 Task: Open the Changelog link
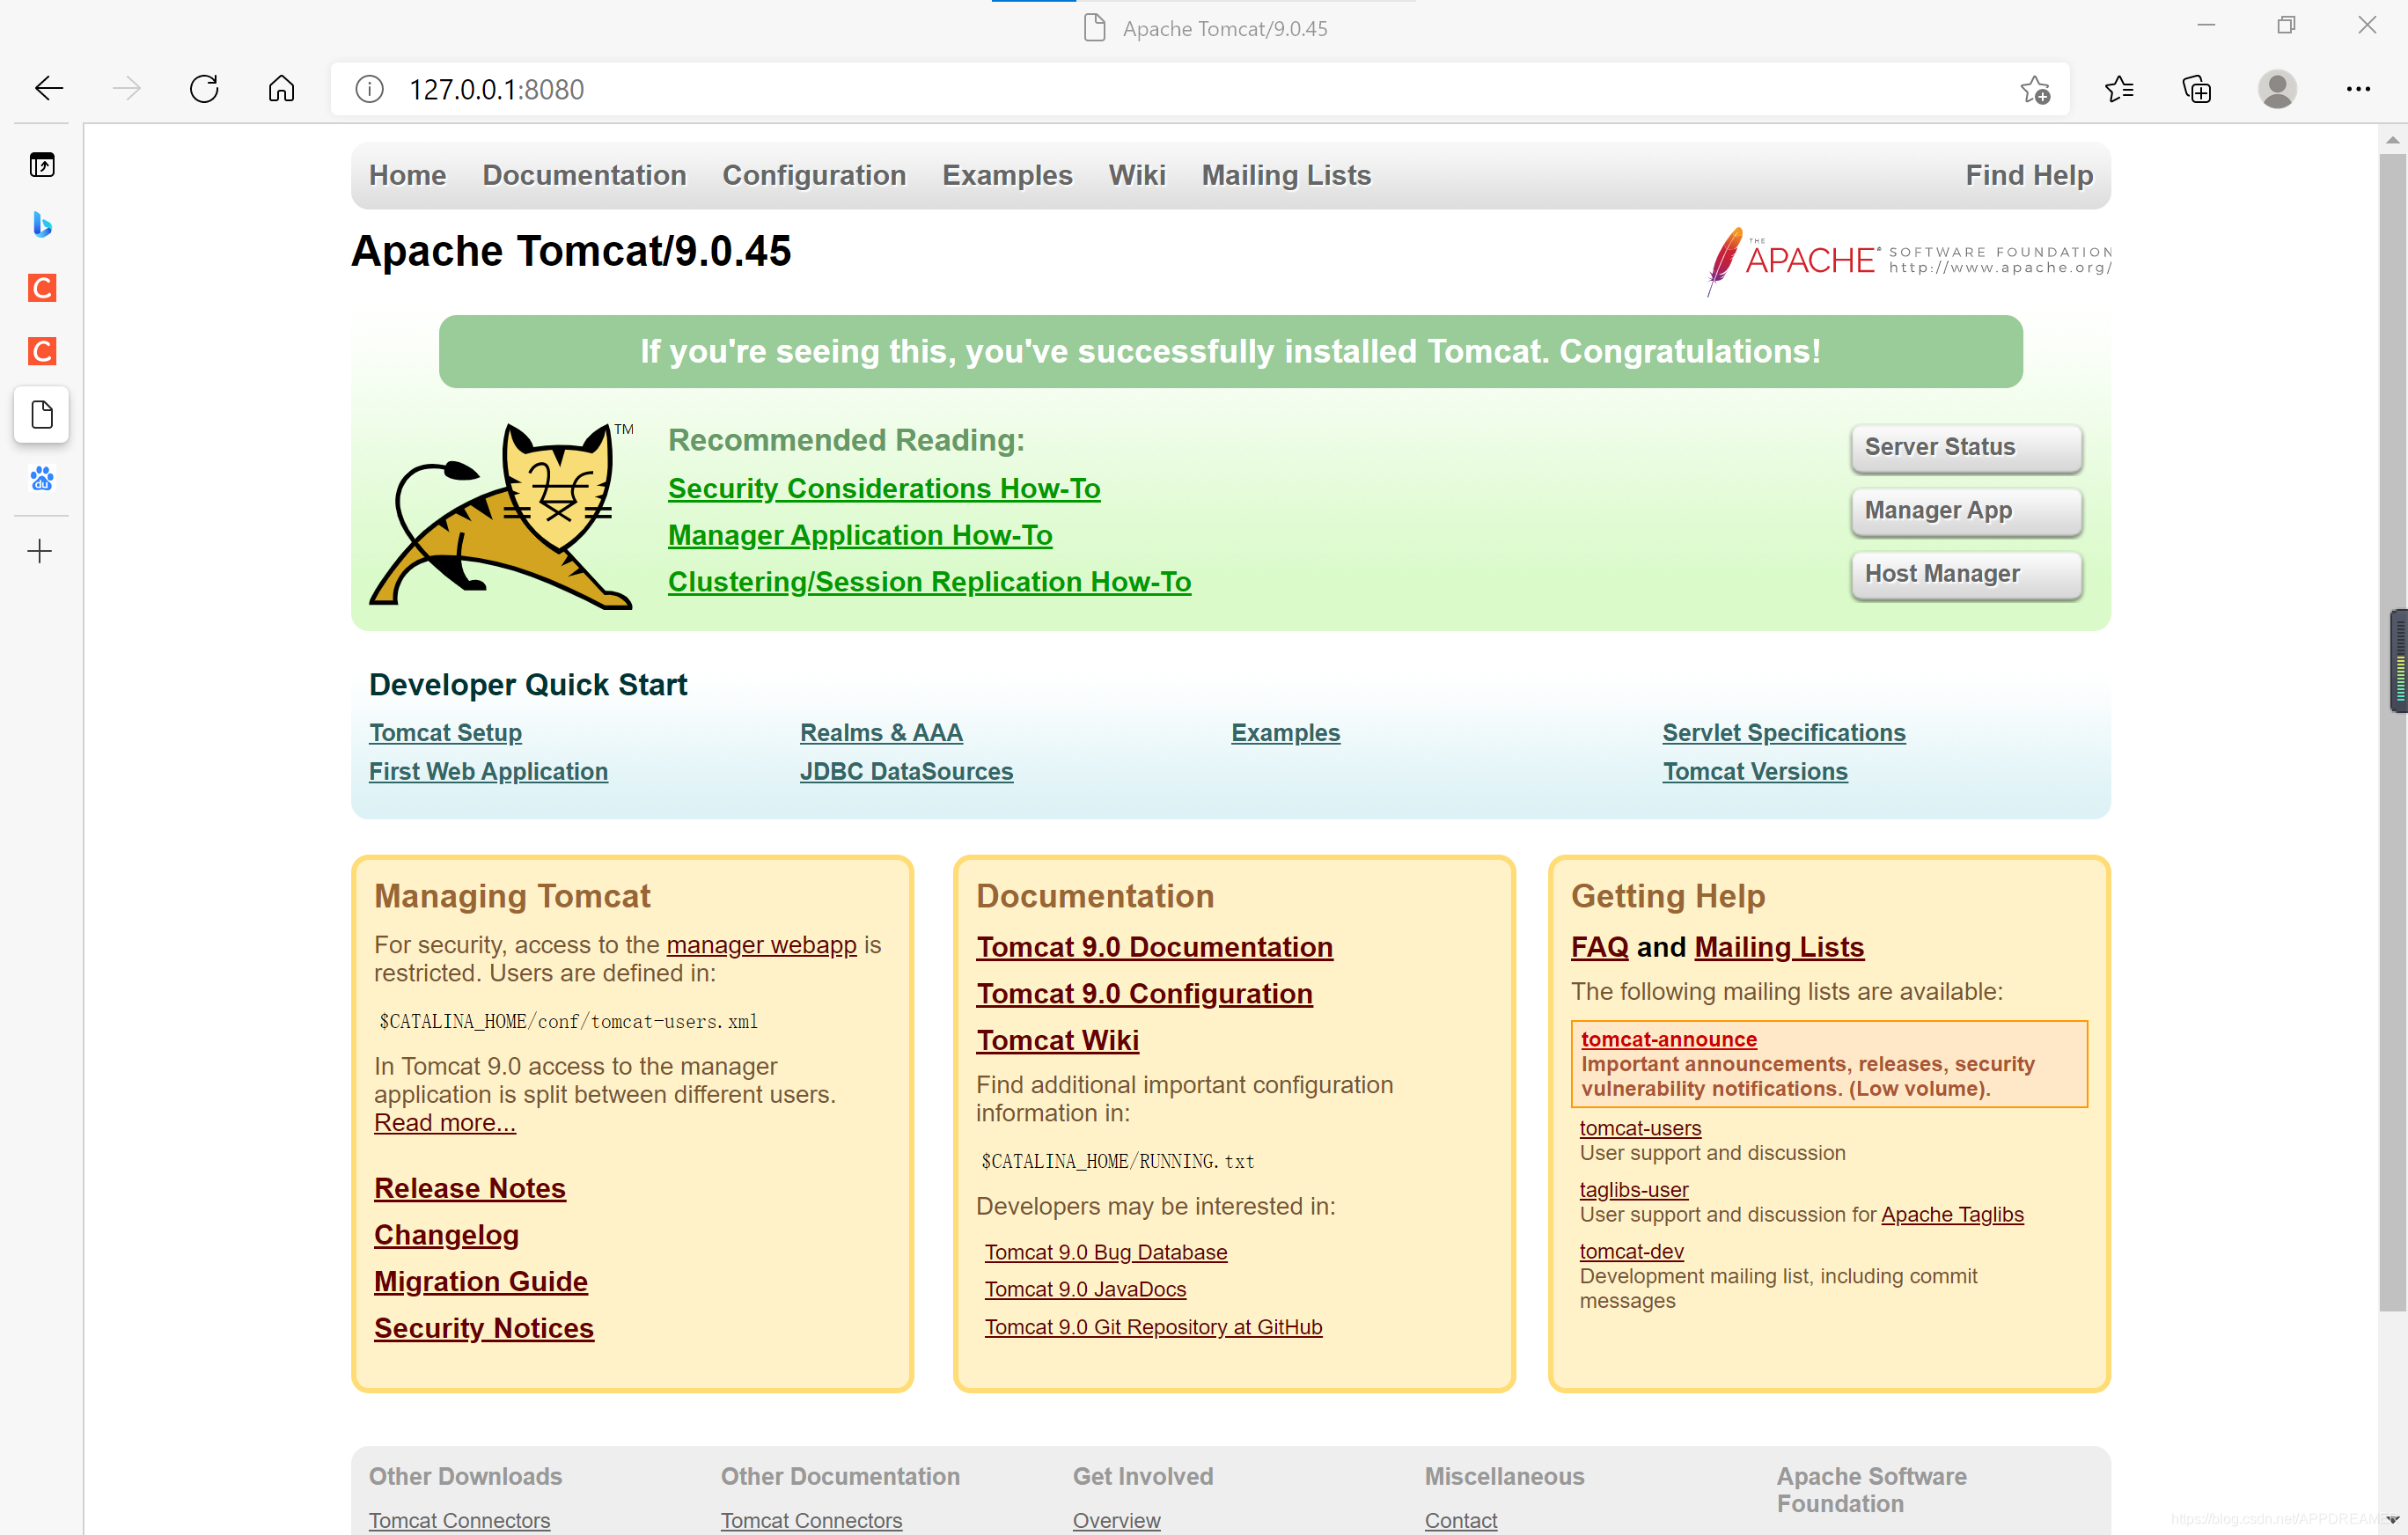click(446, 1235)
